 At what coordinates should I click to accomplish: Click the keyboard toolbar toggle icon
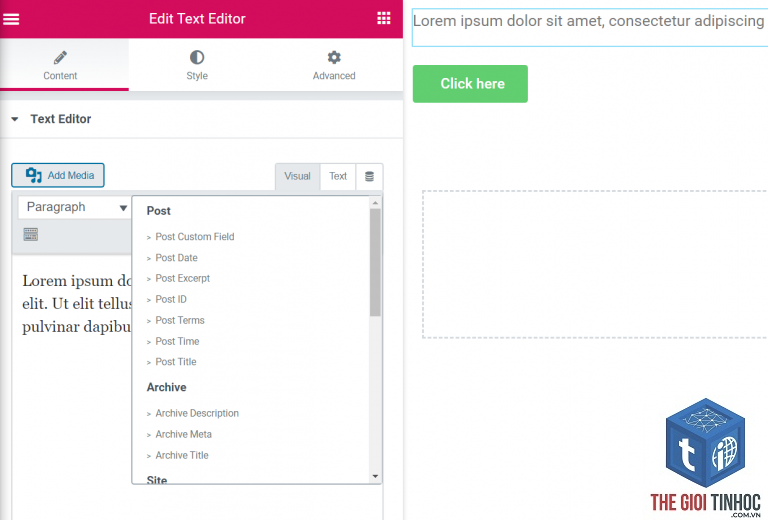coord(30,235)
